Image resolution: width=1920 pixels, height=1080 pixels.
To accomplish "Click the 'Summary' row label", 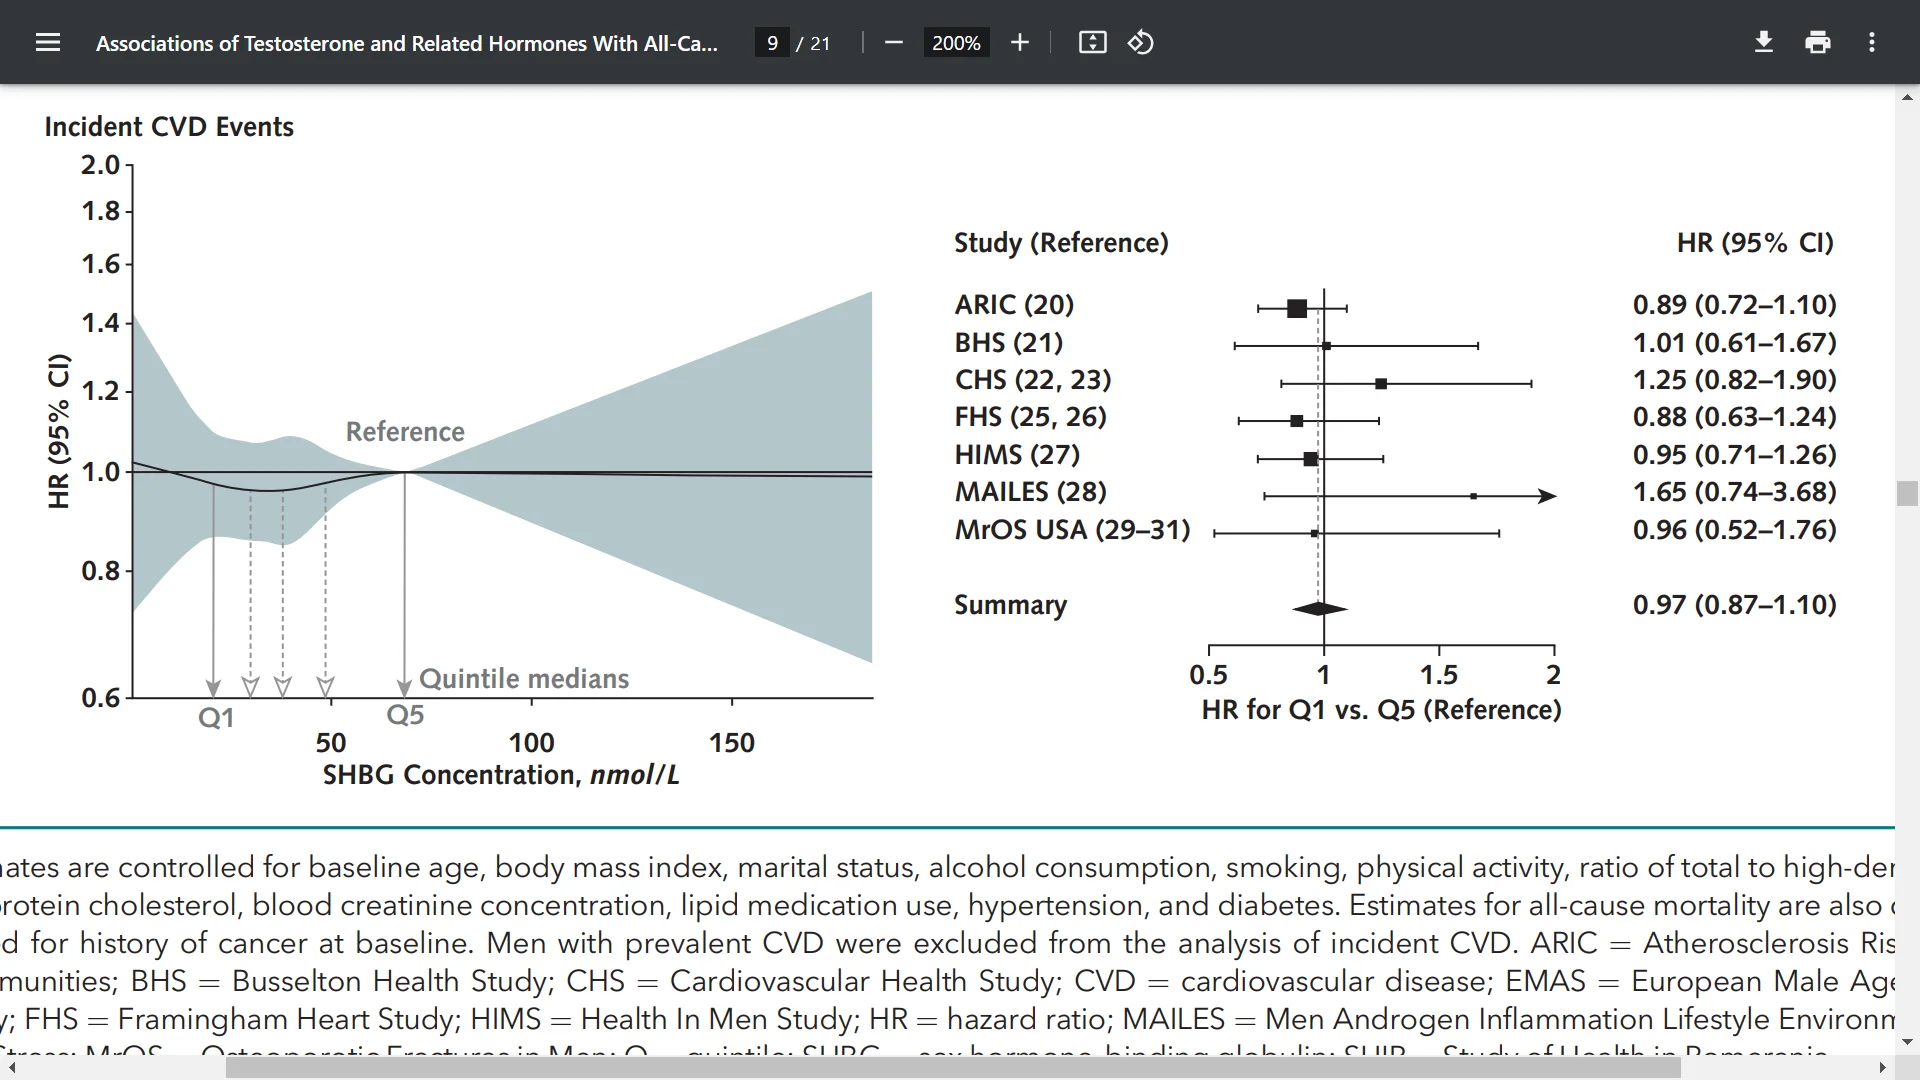I will click(x=1010, y=605).
